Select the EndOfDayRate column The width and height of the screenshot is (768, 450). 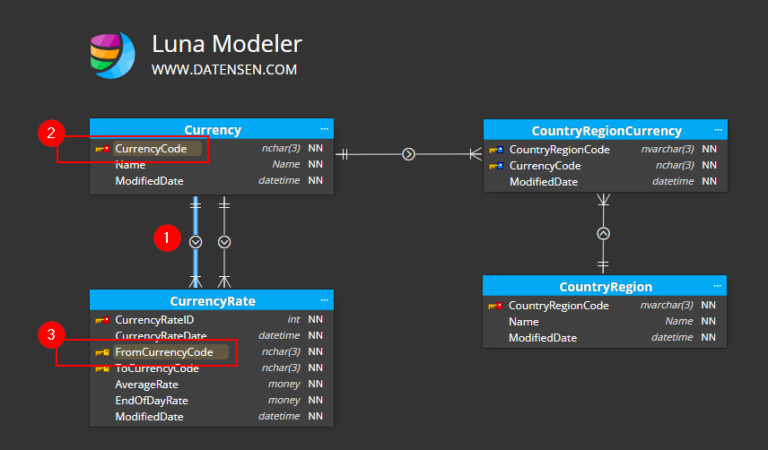[x=212, y=401]
